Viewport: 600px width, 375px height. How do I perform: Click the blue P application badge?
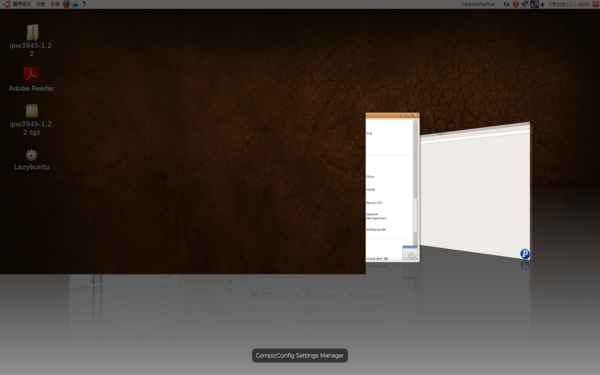[x=525, y=253]
